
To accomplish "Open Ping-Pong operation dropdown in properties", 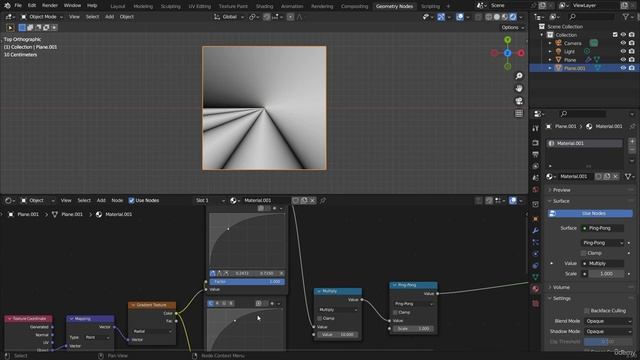I will 602,243.
